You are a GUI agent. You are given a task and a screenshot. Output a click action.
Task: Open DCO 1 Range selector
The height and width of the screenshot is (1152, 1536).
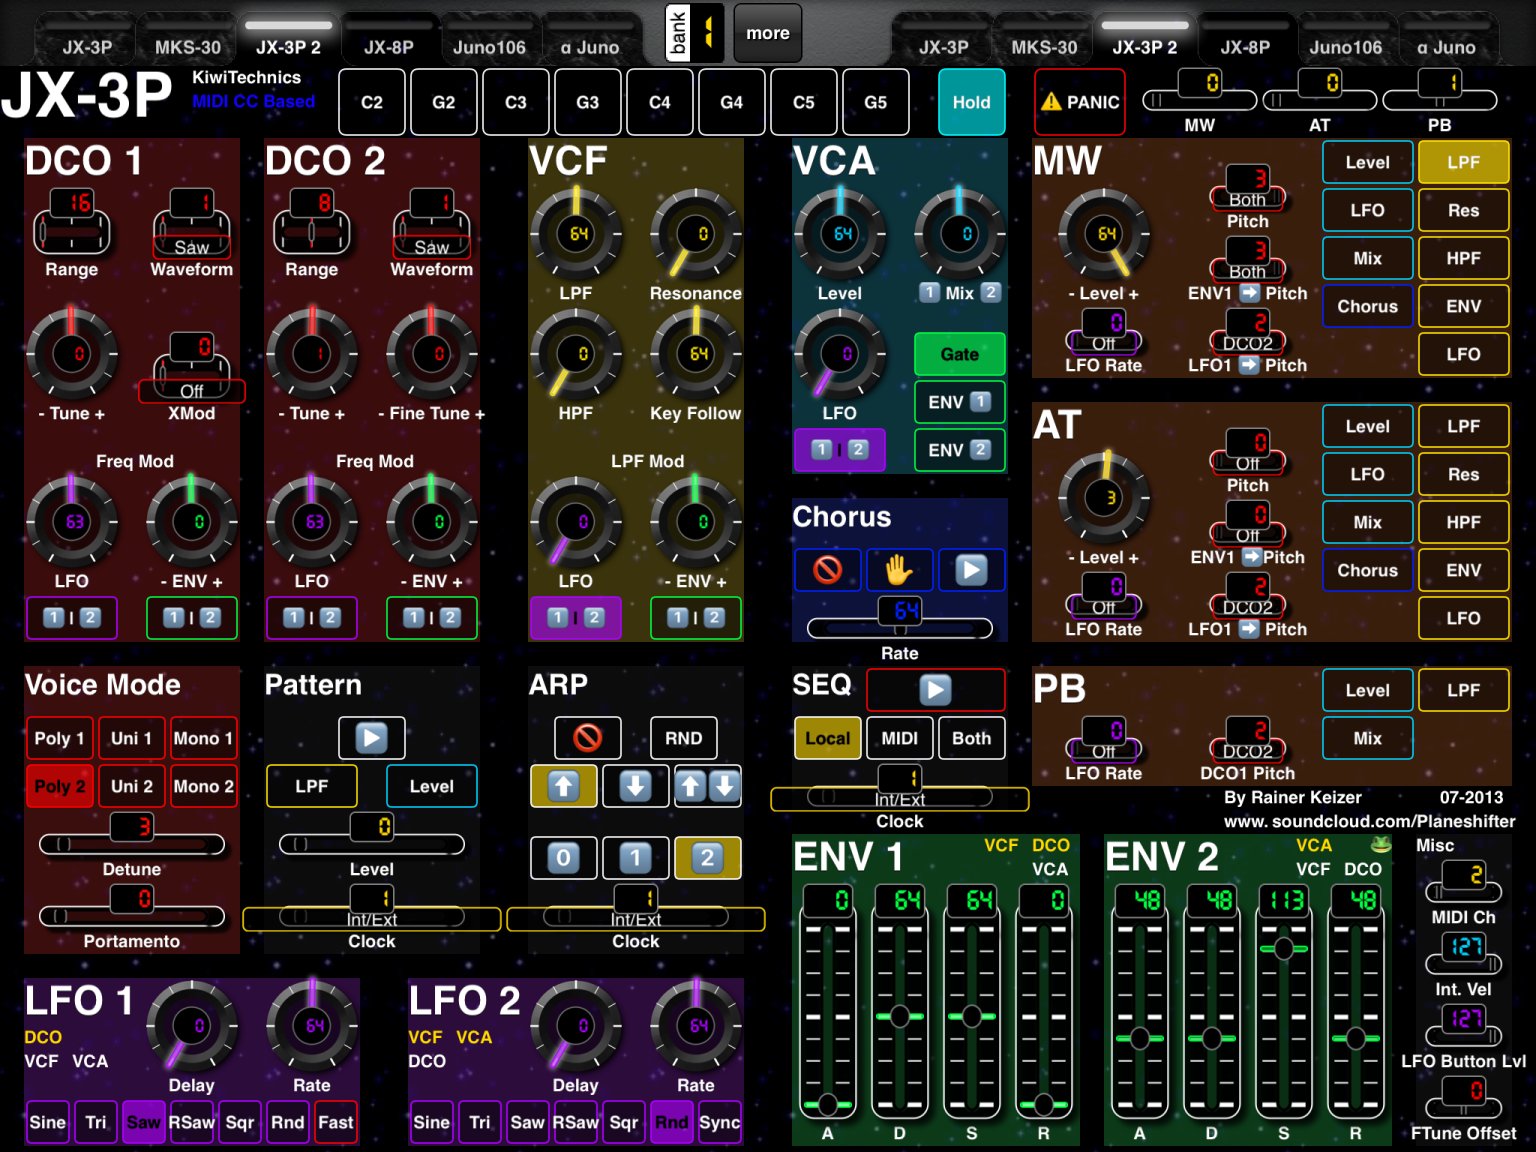(x=71, y=222)
